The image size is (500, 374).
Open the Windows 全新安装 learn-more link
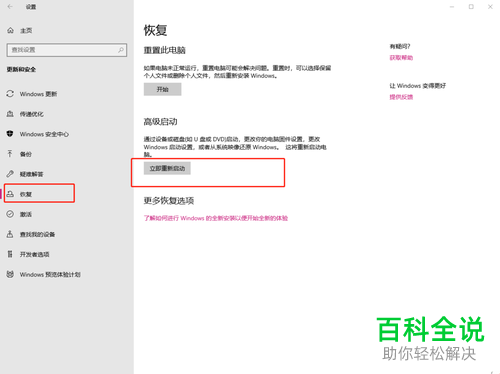pos(216,218)
